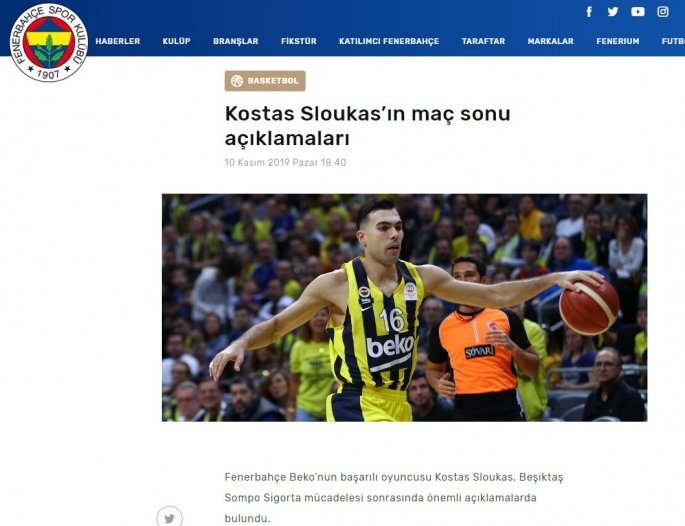Share article via round Twitter button
Viewport: 685px width, 526px height.
(170, 517)
